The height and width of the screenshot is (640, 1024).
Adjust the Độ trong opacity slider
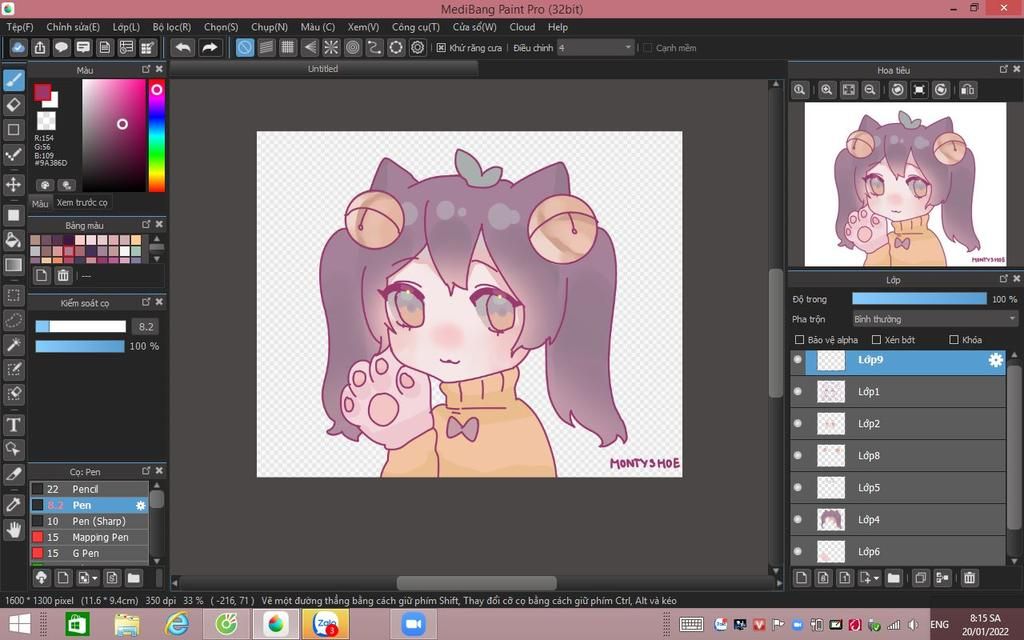click(x=919, y=298)
